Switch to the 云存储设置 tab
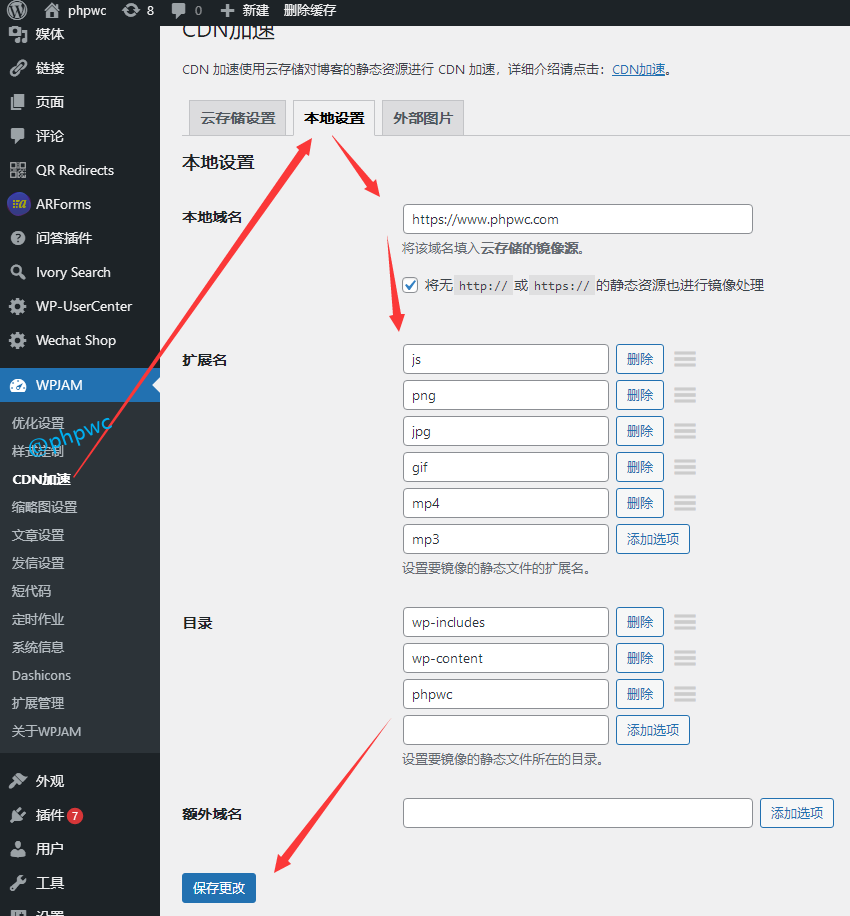This screenshot has height=916, width=850. pos(238,118)
